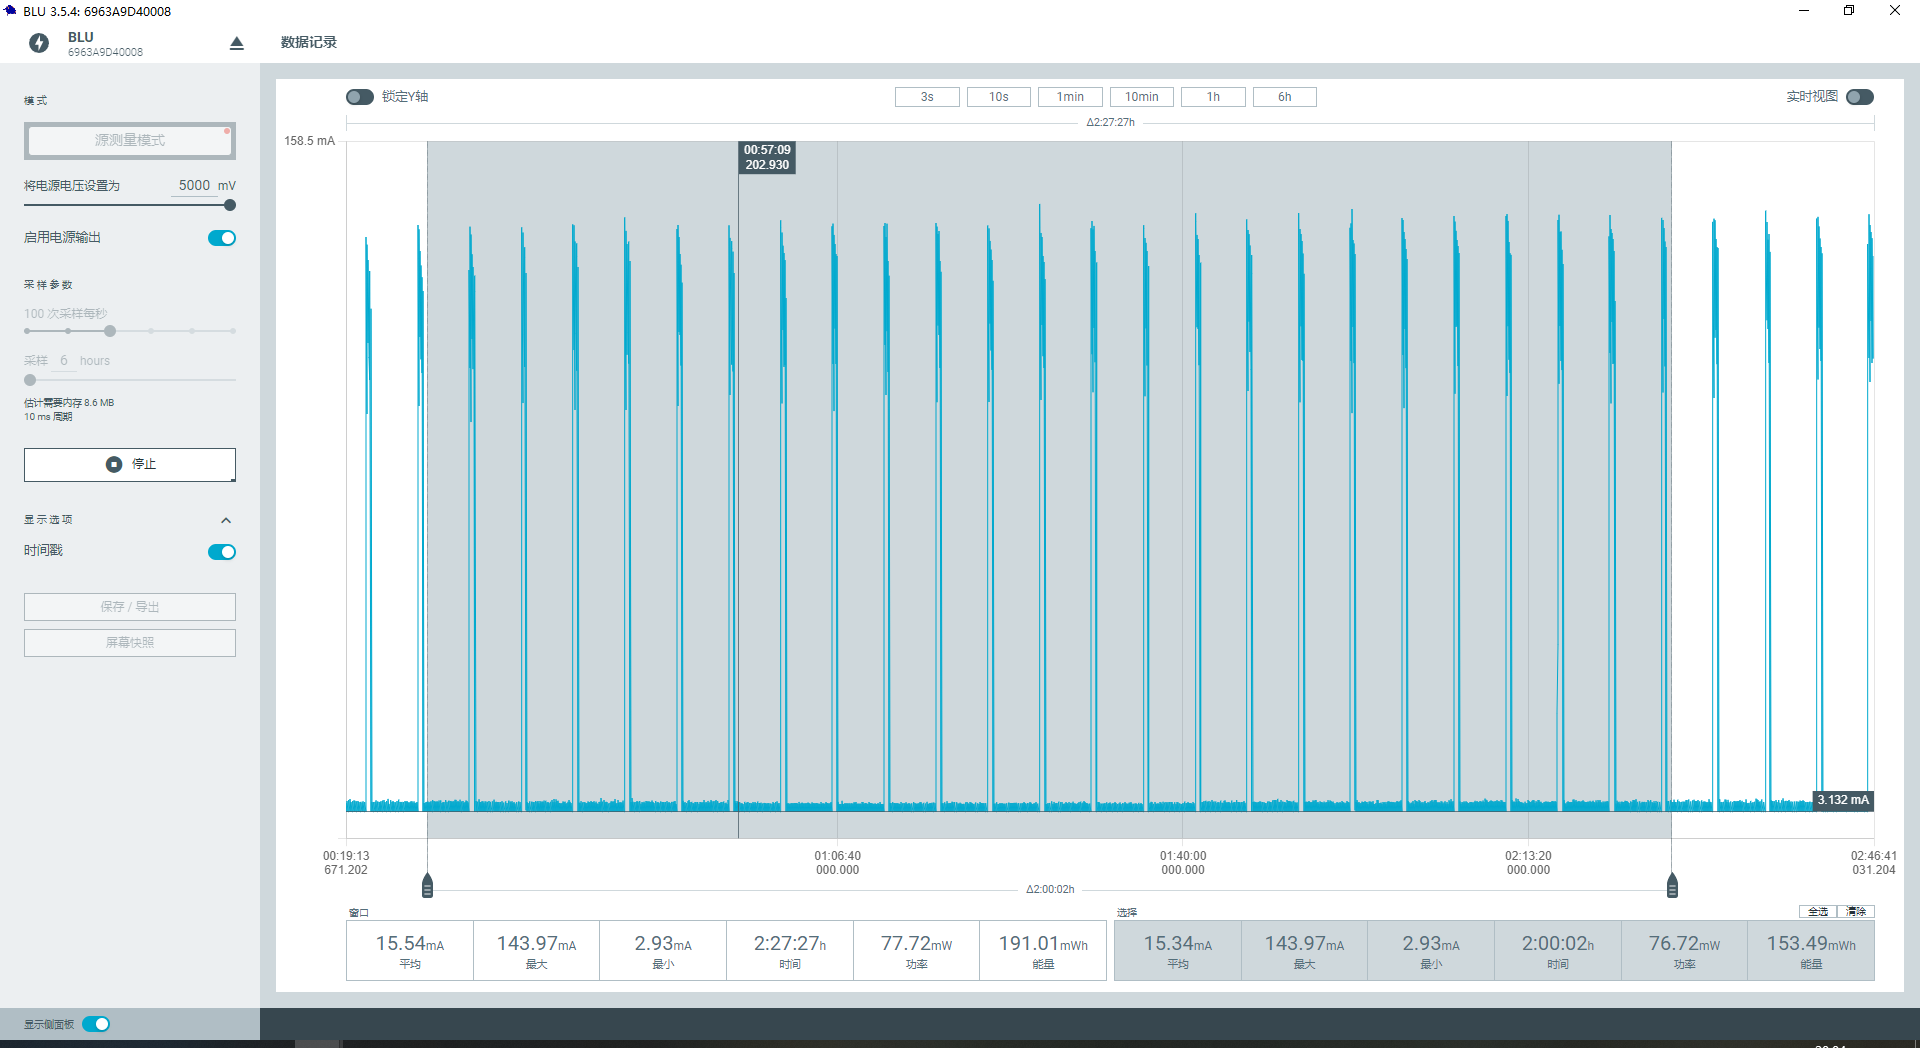Click the left selection handle marker
Image resolution: width=1920 pixels, height=1048 pixels.
pyautogui.click(x=428, y=886)
